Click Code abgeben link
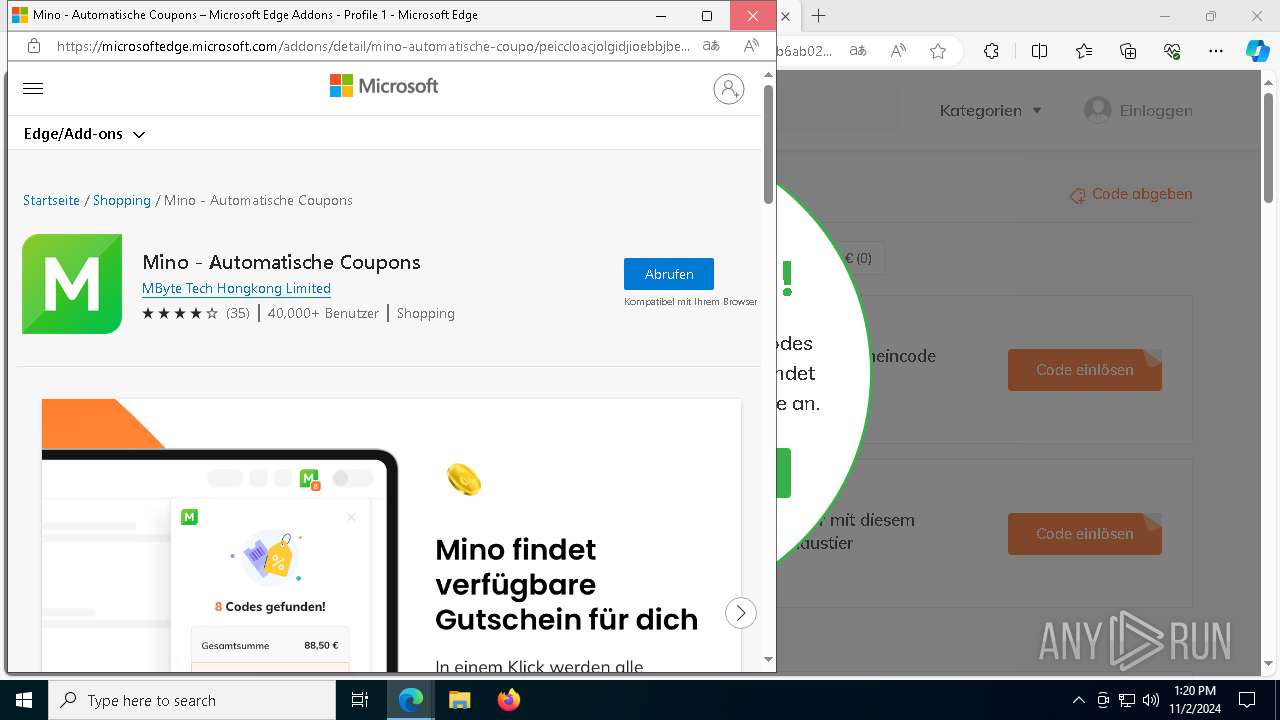The width and height of the screenshot is (1280, 720). pyautogui.click(x=1131, y=195)
